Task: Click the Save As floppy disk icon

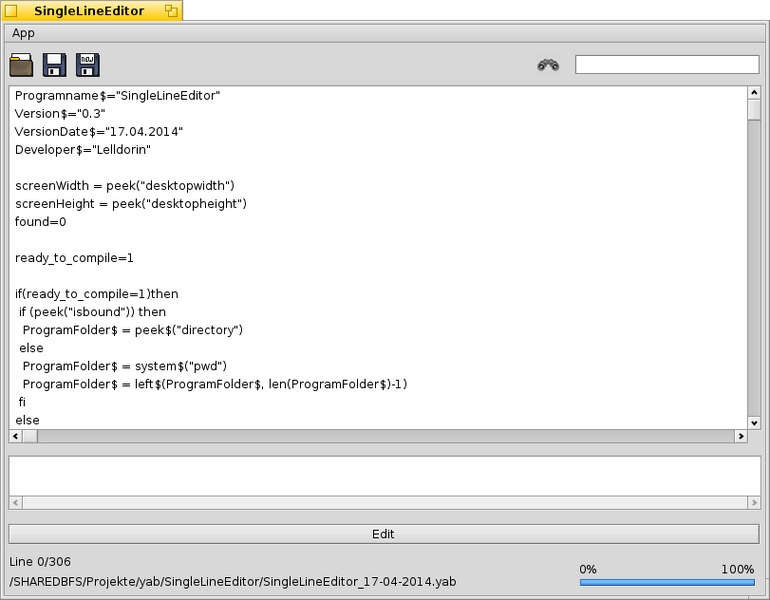Action: coord(87,65)
